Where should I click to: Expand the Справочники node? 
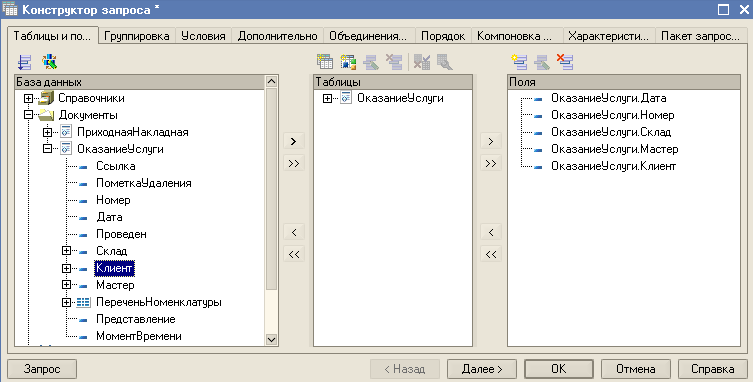pyautogui.click(x=28, y=98)
